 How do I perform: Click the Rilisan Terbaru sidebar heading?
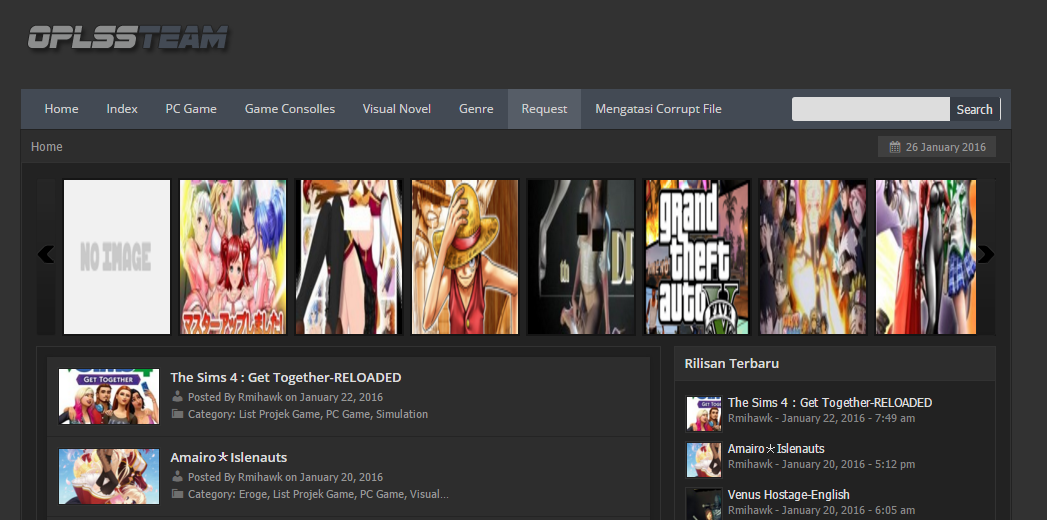click(732, 364)
